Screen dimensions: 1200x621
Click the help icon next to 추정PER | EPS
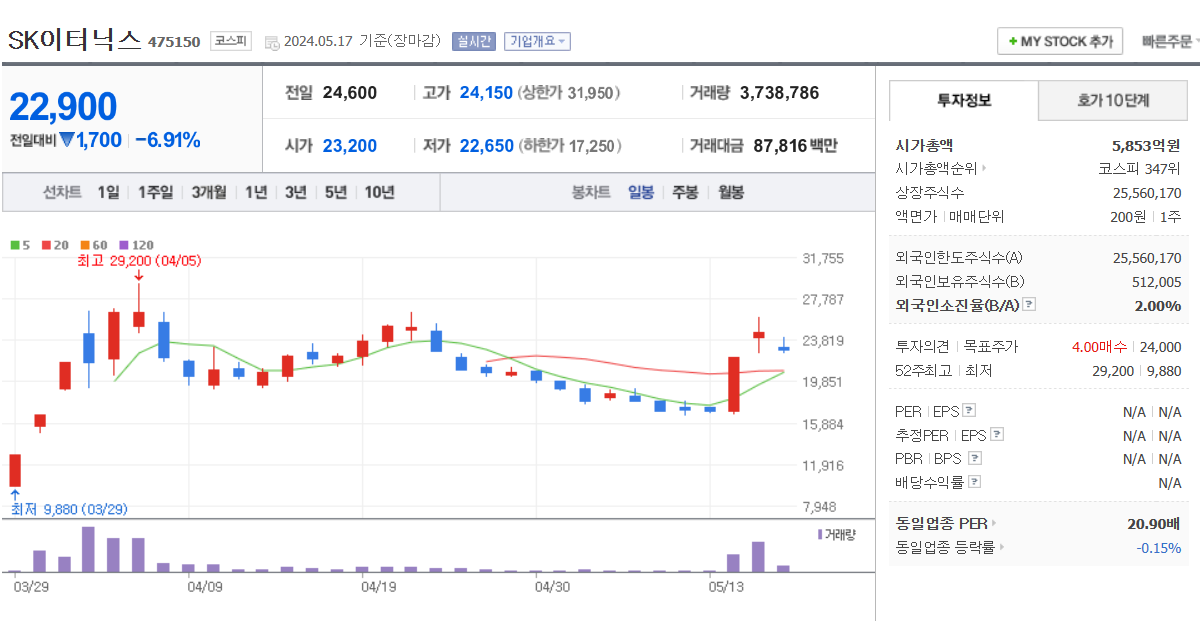[x=996, y=435]
